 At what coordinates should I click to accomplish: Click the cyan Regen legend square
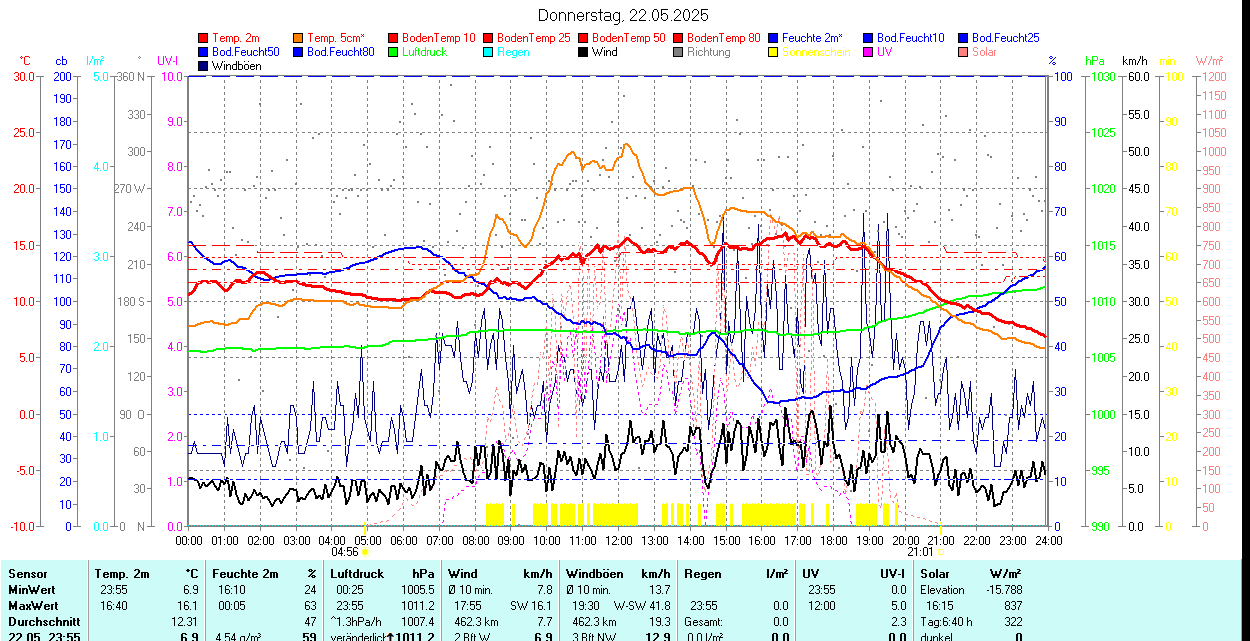488,52
